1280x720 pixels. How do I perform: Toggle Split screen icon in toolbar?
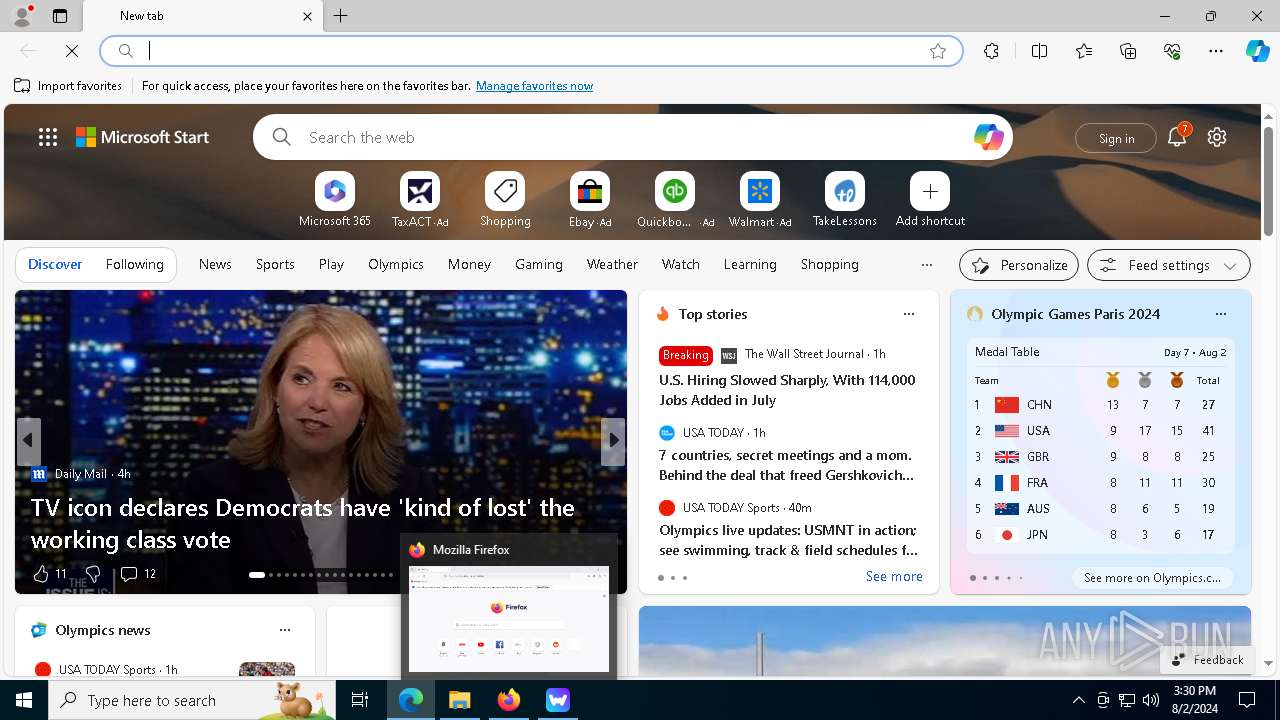coord(1039,51)
